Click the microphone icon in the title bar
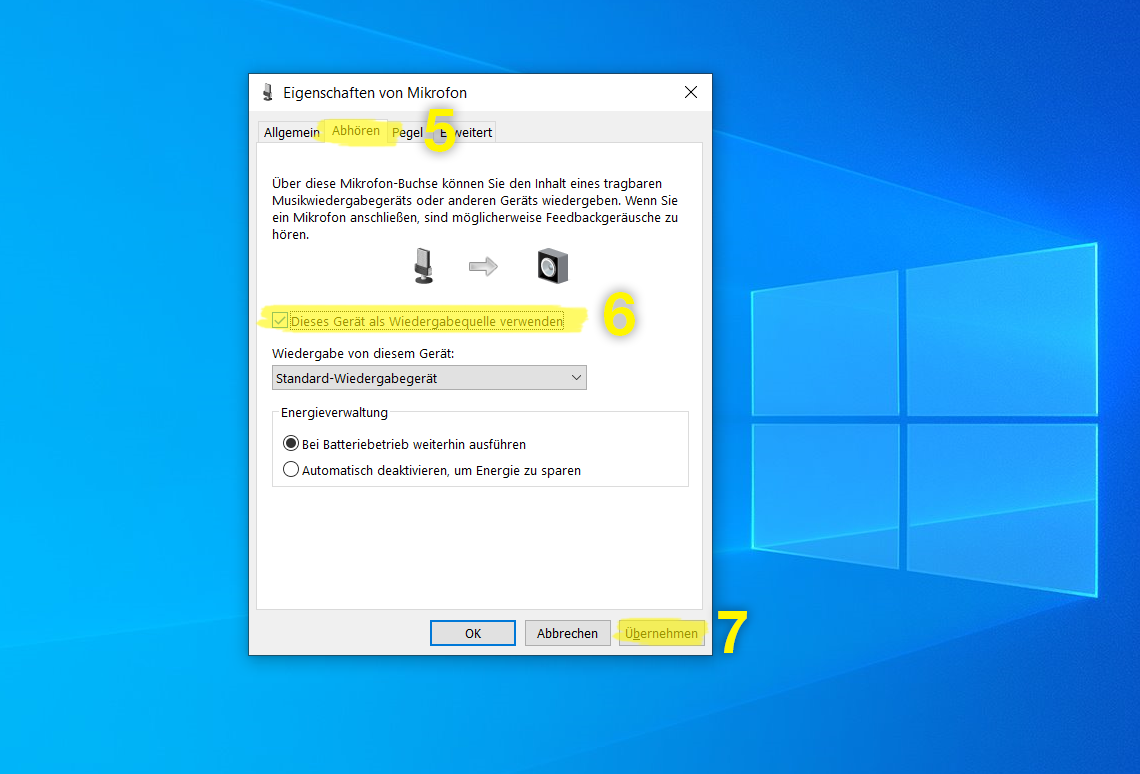The image size is (1140, 774). [x=268, y=92]
